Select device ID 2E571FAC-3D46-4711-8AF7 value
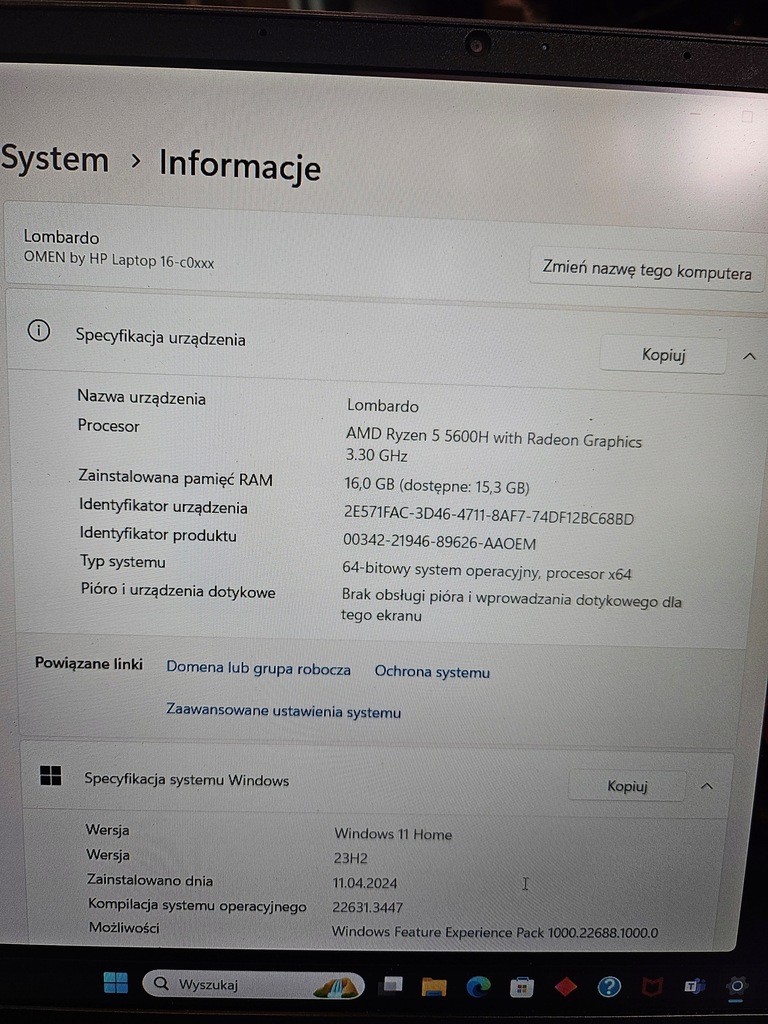 click(488, 515)
